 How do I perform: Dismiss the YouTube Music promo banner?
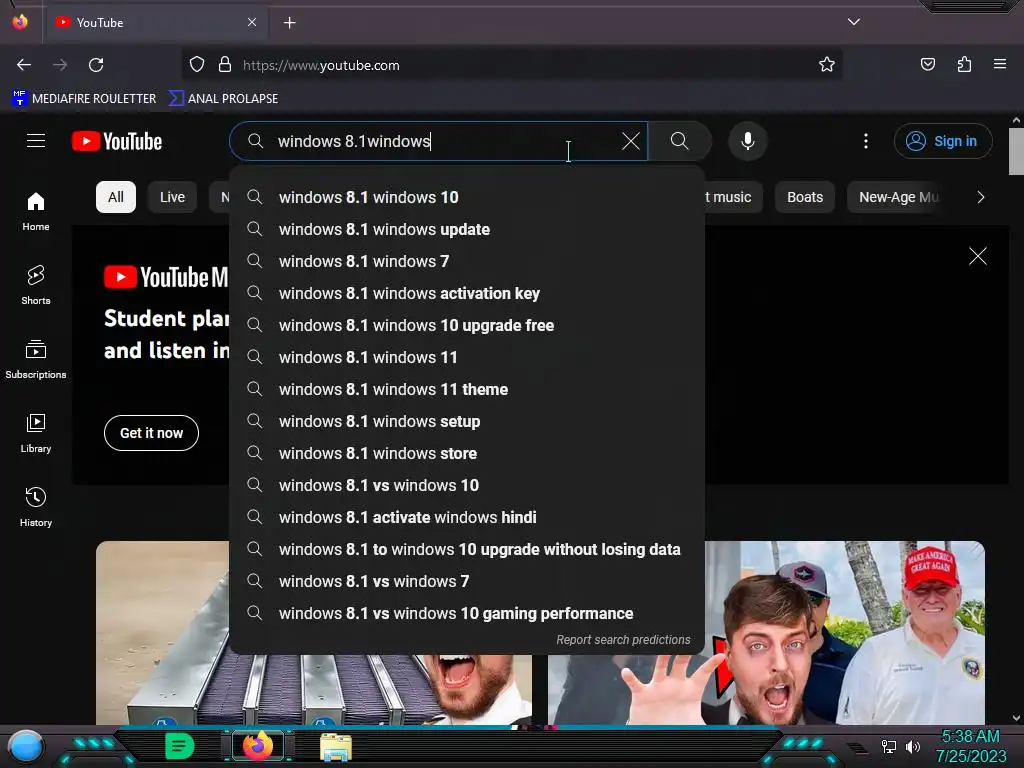coord(978,256)
